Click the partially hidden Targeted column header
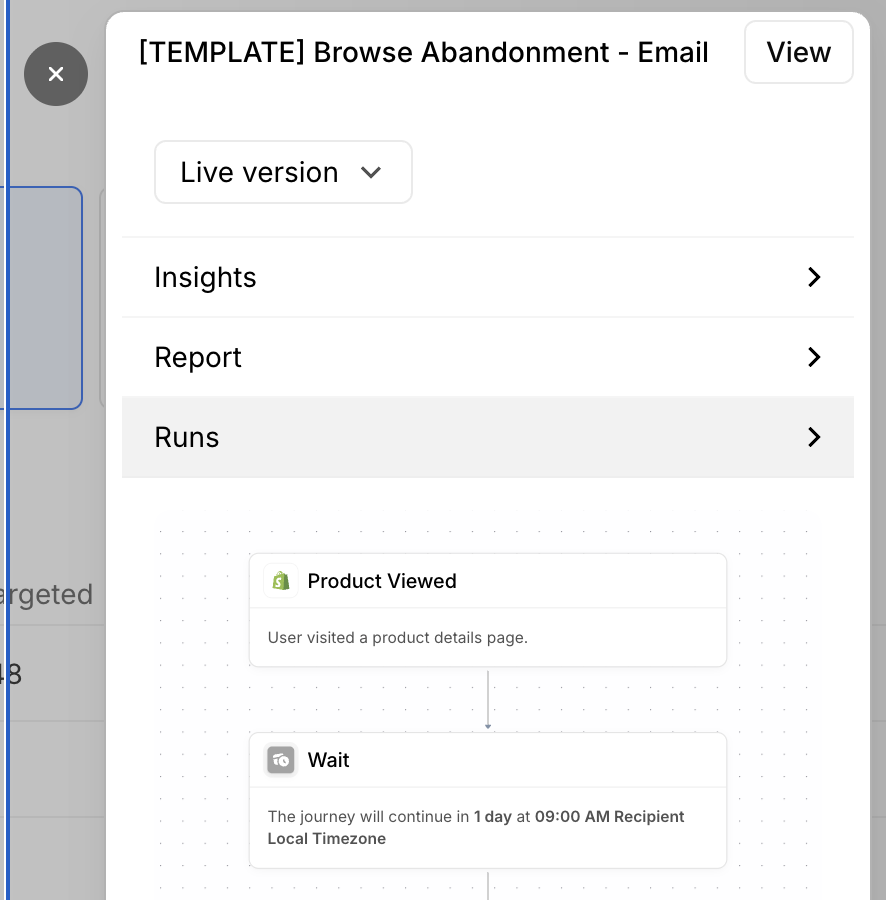886x900 pixels. pos(50,594)
